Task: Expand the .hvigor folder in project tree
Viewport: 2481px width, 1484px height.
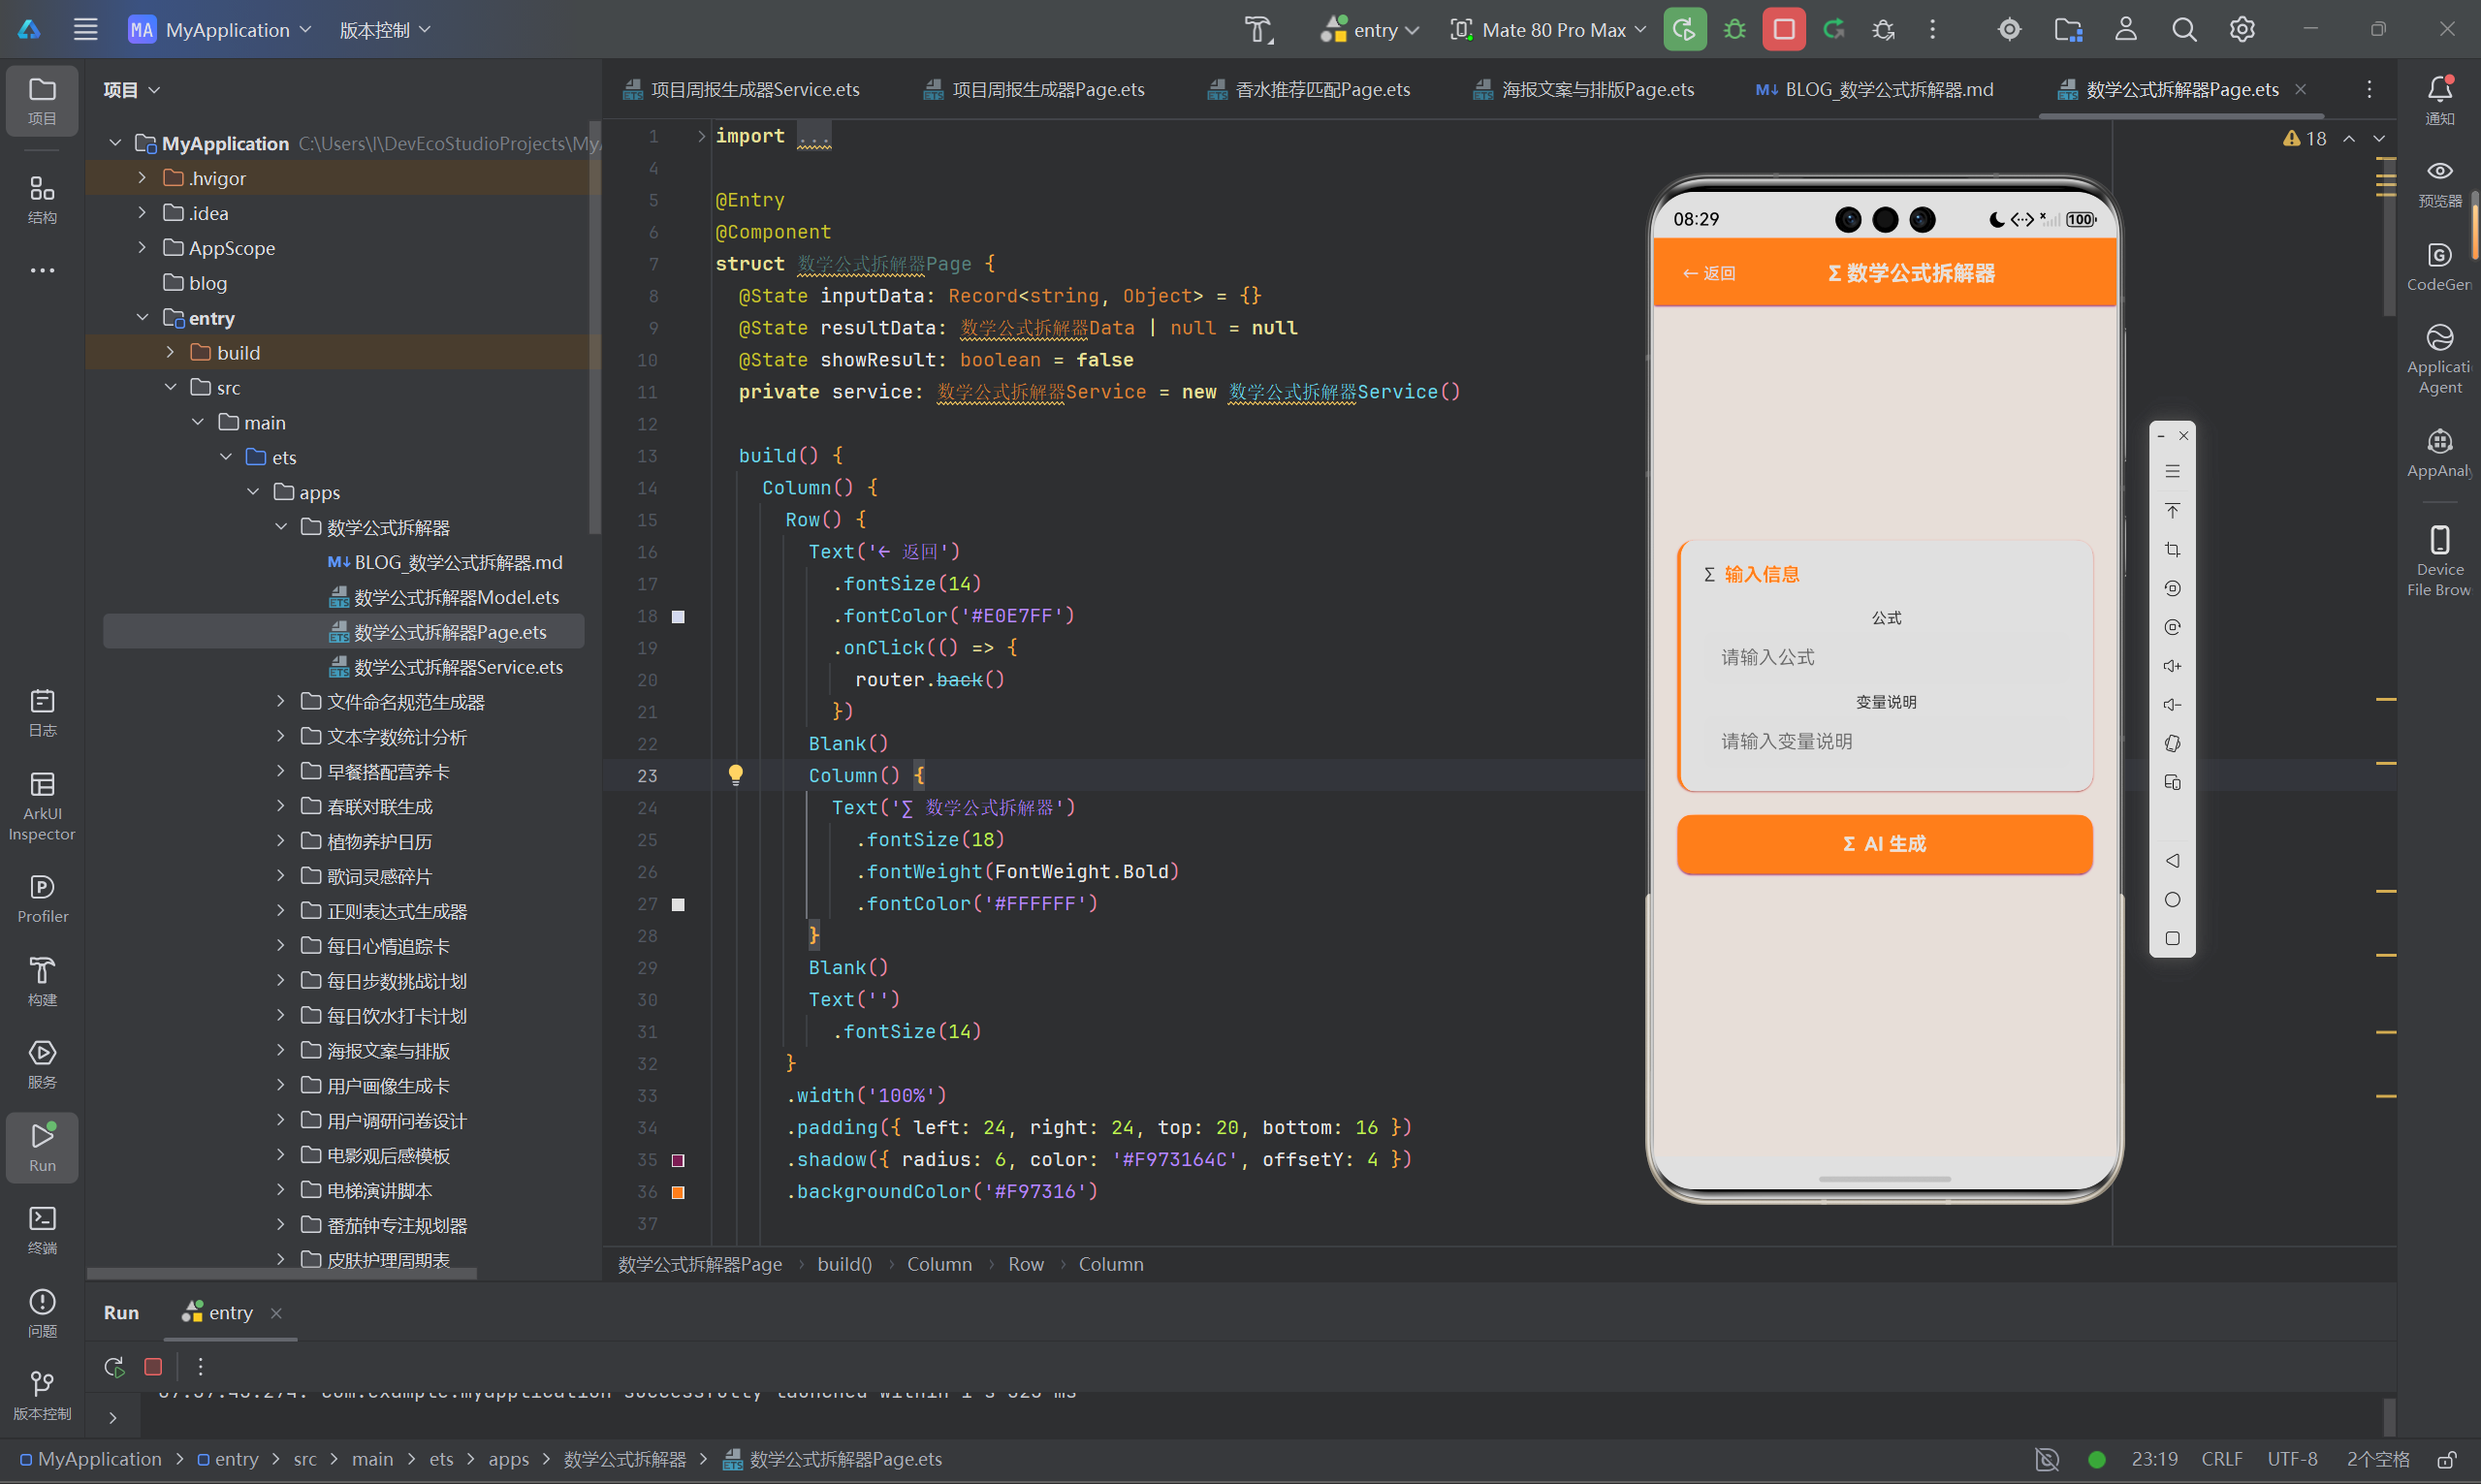Action: [x=142, y=178]
